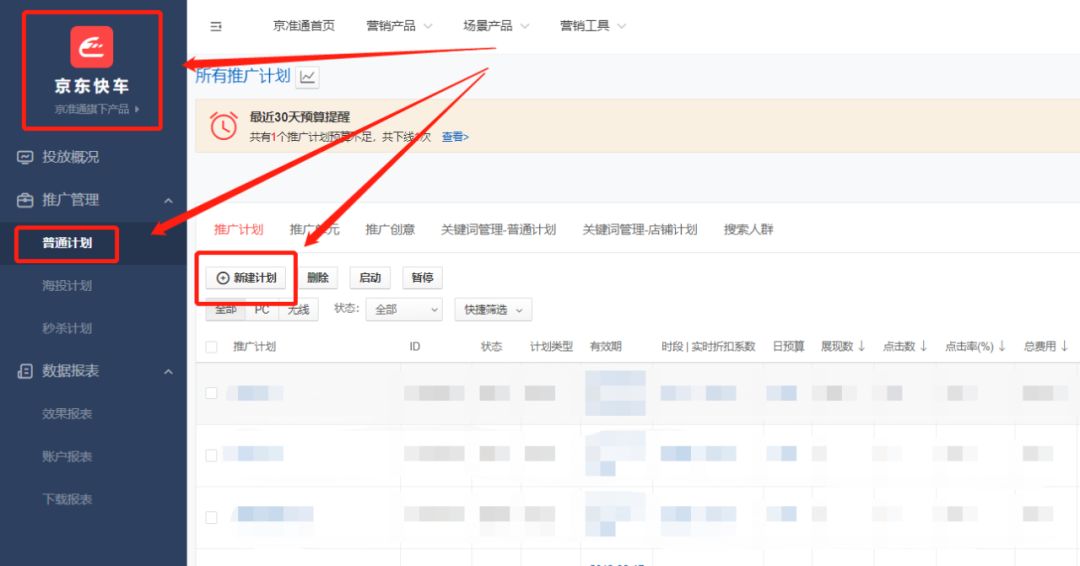1080x566 pixels.
Task: Open the 场景产品 dropdown menu
Action: 497,26
